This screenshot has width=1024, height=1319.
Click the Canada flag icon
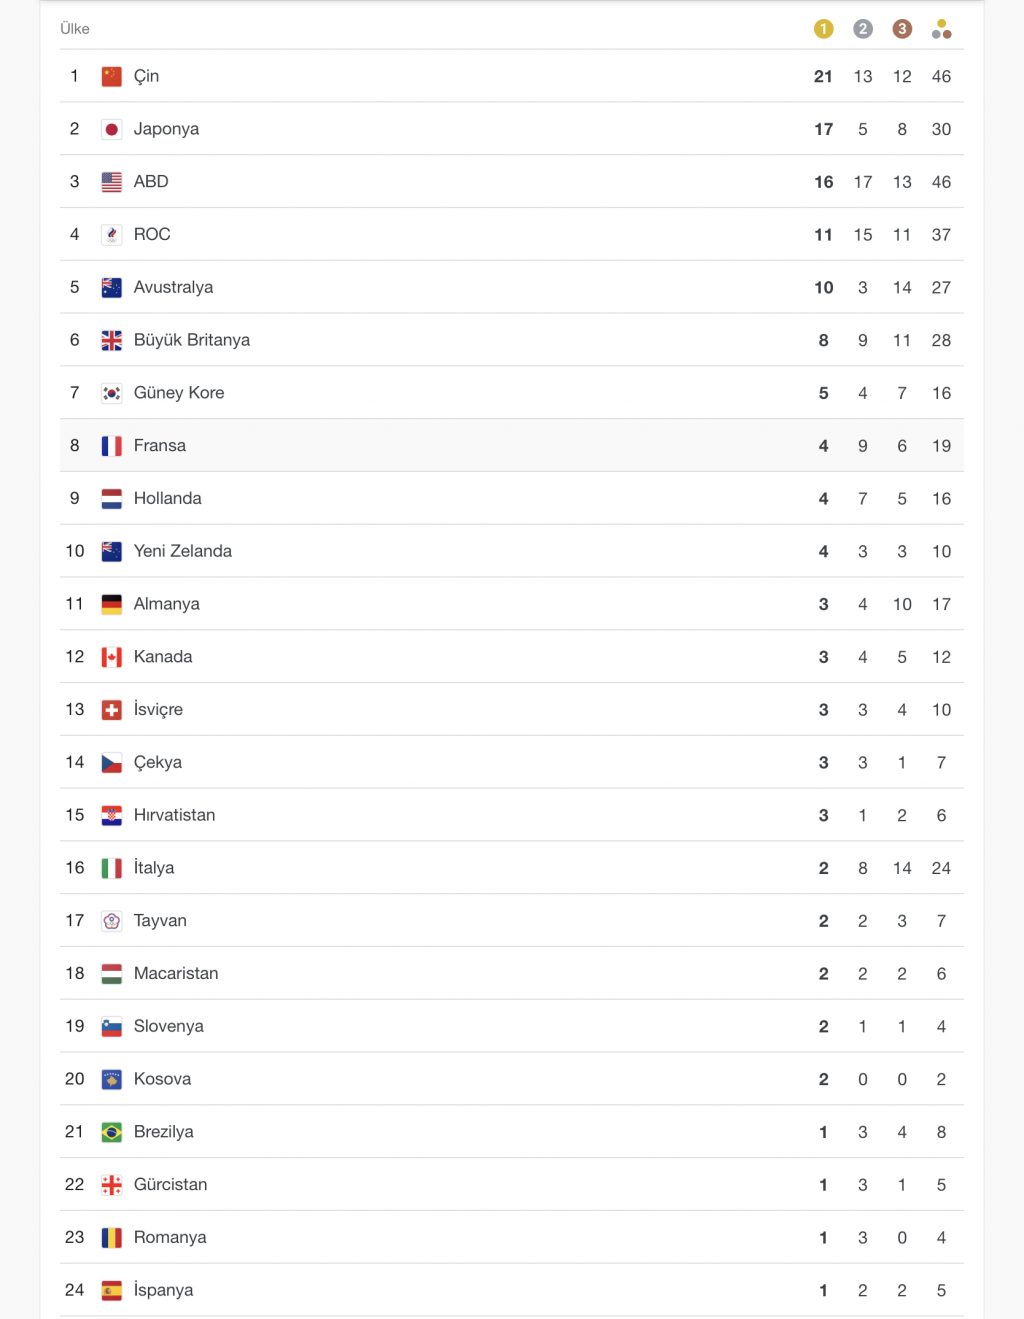112,657
